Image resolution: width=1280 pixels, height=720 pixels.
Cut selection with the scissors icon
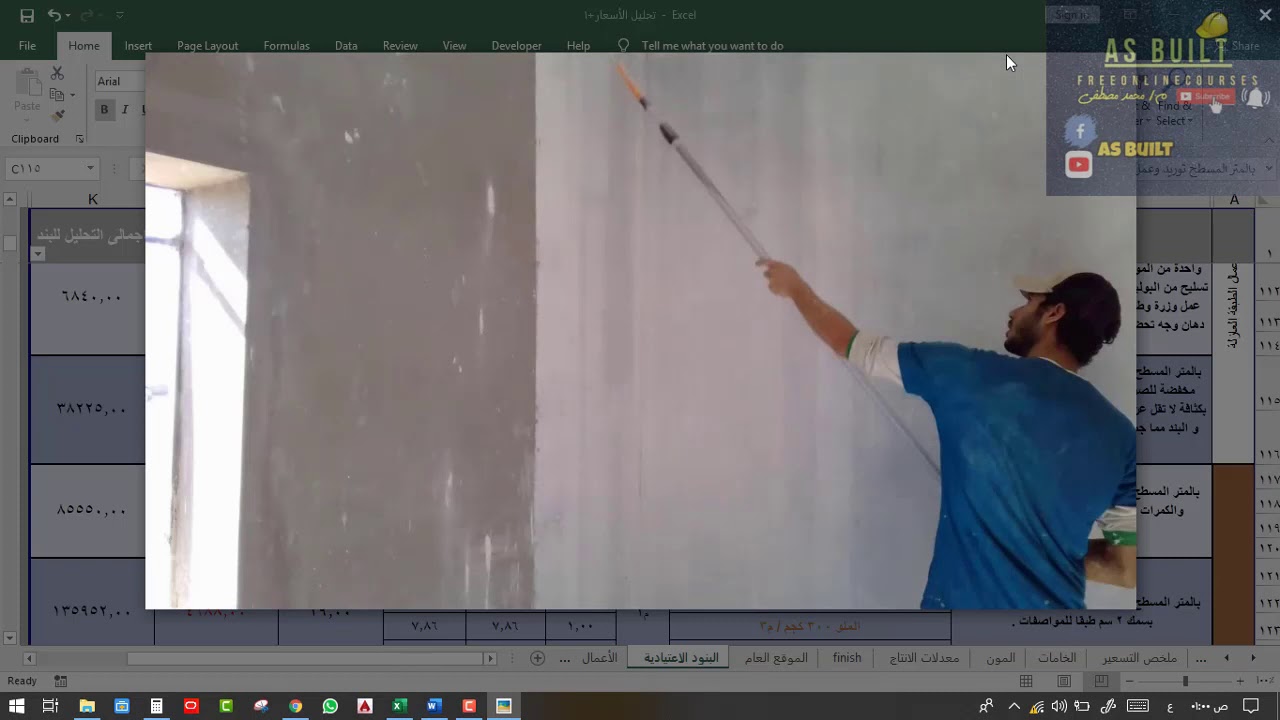[57, 74]
